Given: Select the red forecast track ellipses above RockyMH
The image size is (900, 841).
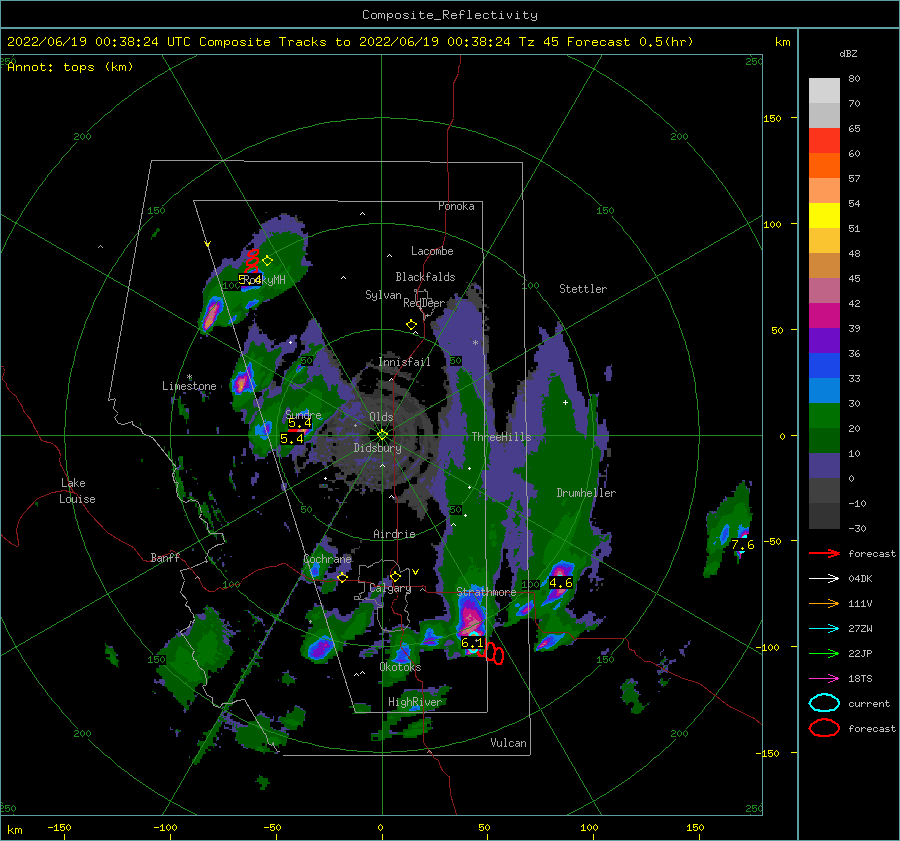Looking at the screenshot, I should click(252, 262).
